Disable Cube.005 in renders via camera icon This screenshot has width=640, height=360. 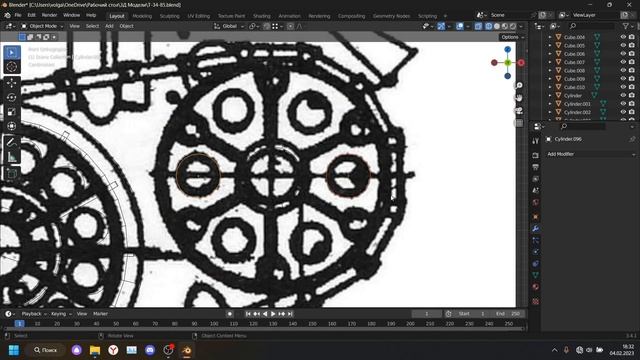click(632, 45)
